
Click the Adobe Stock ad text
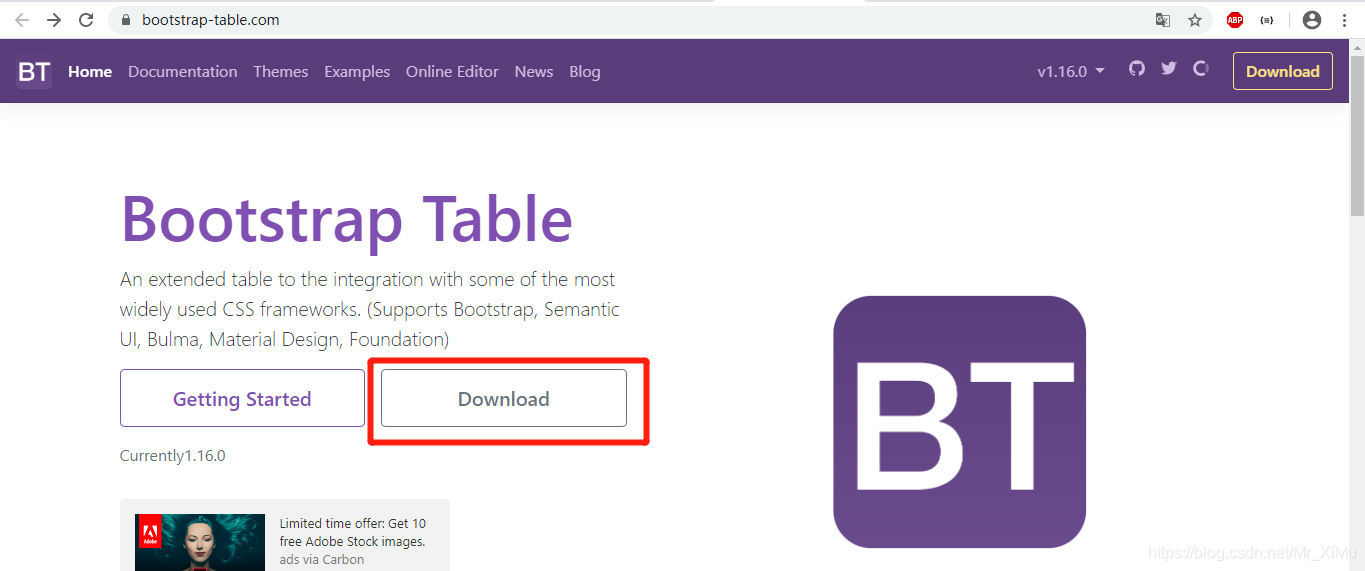[353, 532]
